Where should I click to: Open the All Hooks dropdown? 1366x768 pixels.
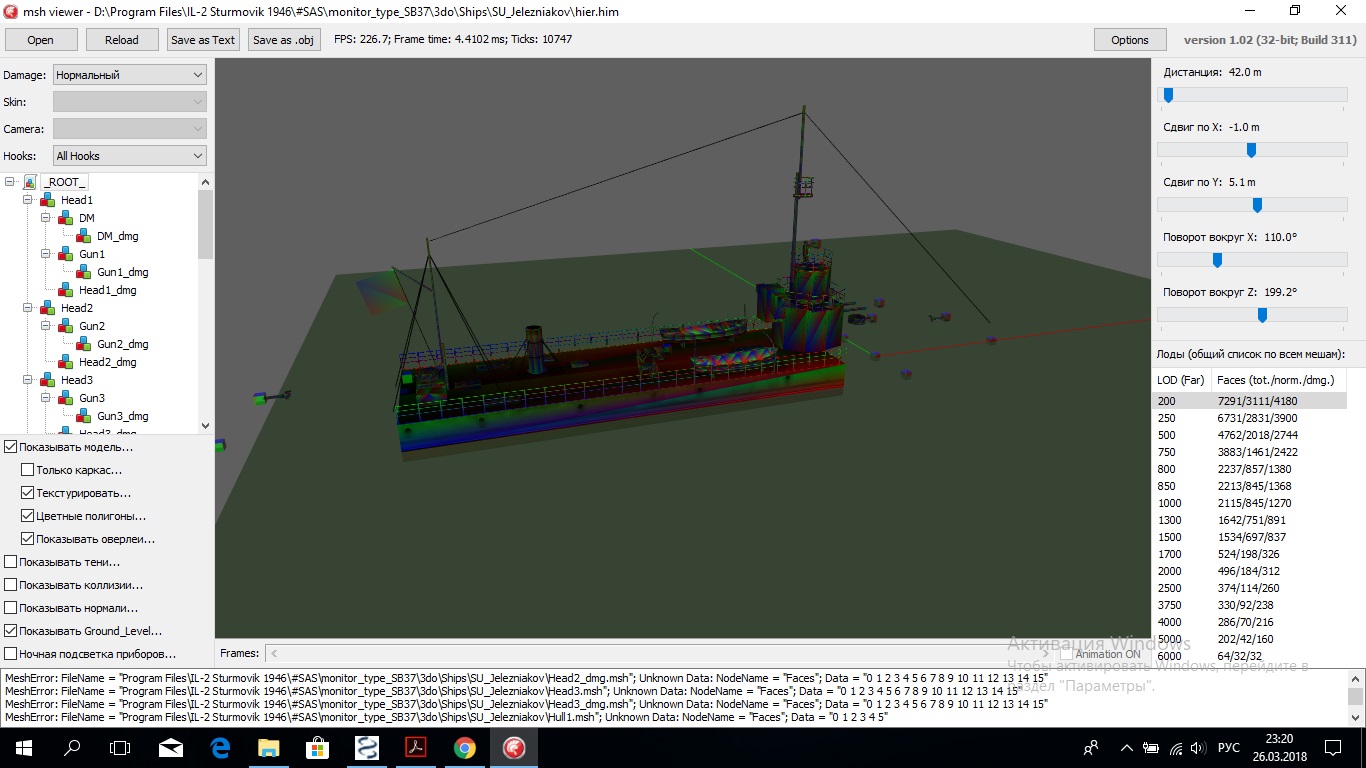pyautogui.click(x=129, y=156)
